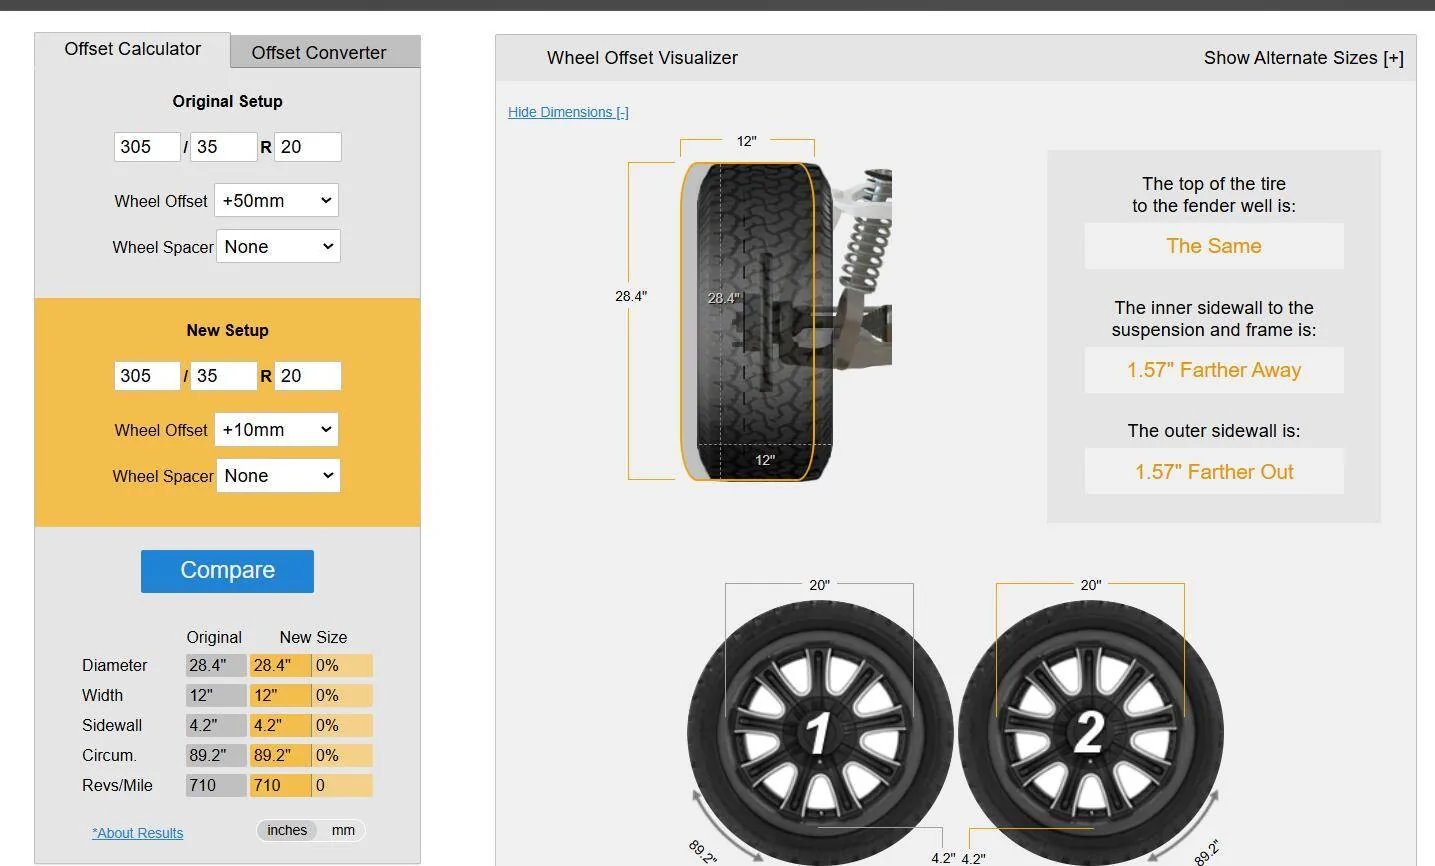Viewport: 1435px width, 866px height.
Task: Edit new setup rim diameter field 20
Action: (308, 376)
